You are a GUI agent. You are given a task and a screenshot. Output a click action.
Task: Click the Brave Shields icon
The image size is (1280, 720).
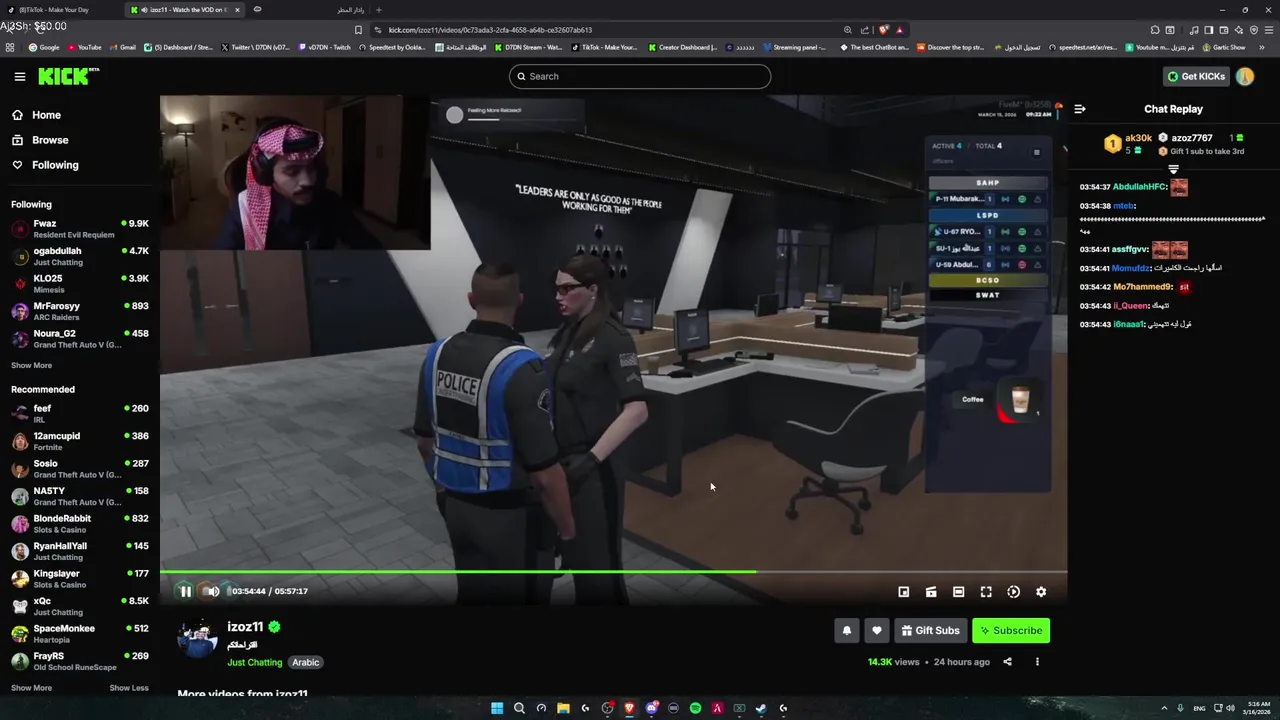coord(884,30)
